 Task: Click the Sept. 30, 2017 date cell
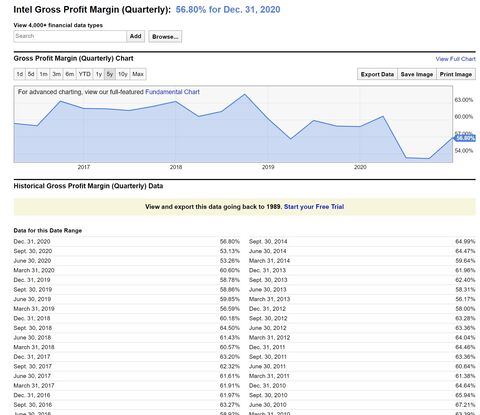coord(33,367)
